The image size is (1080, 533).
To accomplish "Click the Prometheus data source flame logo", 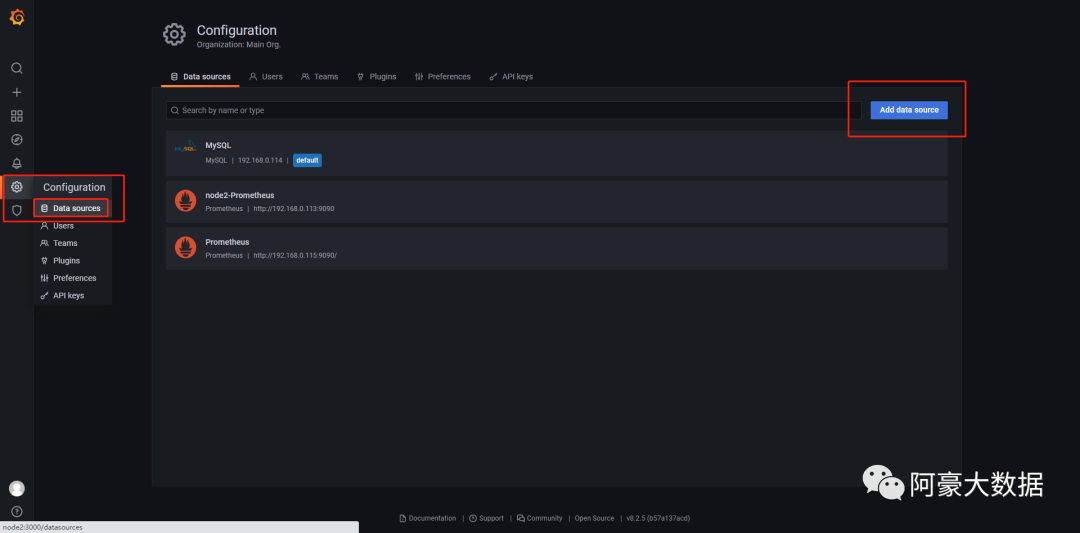I will point(185,248).
